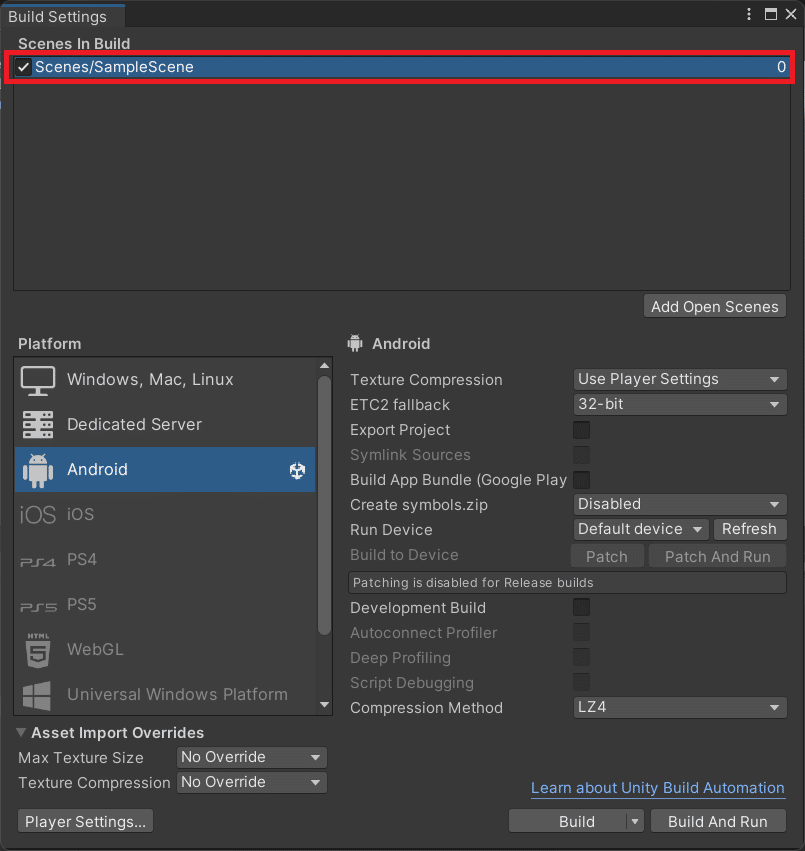Viewport: 805px width, 851px height.
Task: Uncheck the Scenes/SampleScene checkbox
Action: [x=23, y=67]
